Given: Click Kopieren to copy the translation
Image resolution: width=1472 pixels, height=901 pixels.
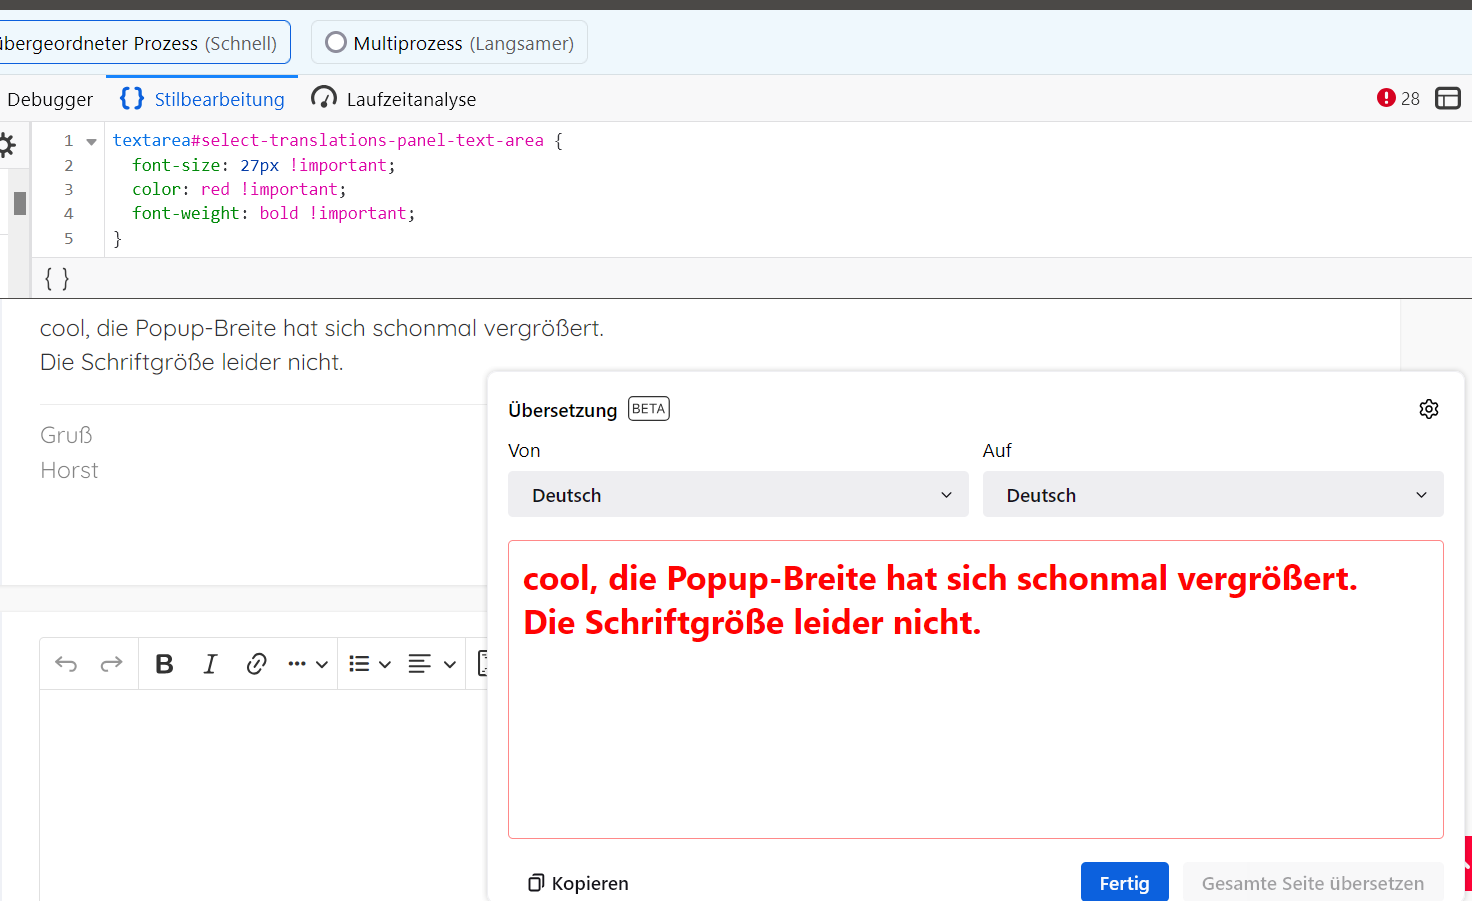Looking at the screenshot, I should (x=578, y=883).
